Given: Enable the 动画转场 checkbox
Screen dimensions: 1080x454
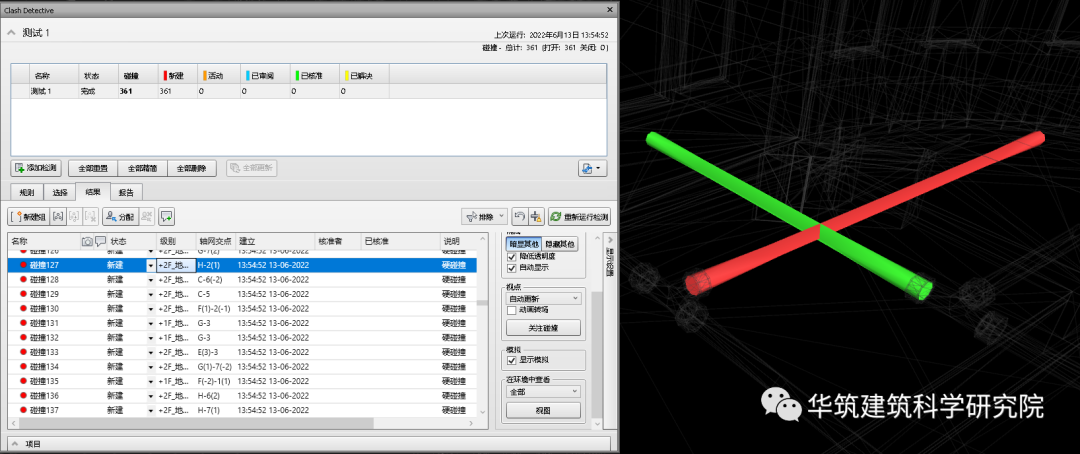Looking at the screenshot, I should pos(511,311).
